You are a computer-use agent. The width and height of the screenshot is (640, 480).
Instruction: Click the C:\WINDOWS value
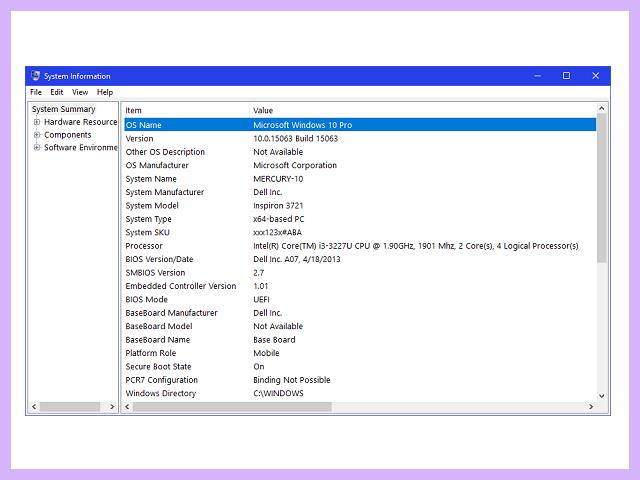click(278, 393)
